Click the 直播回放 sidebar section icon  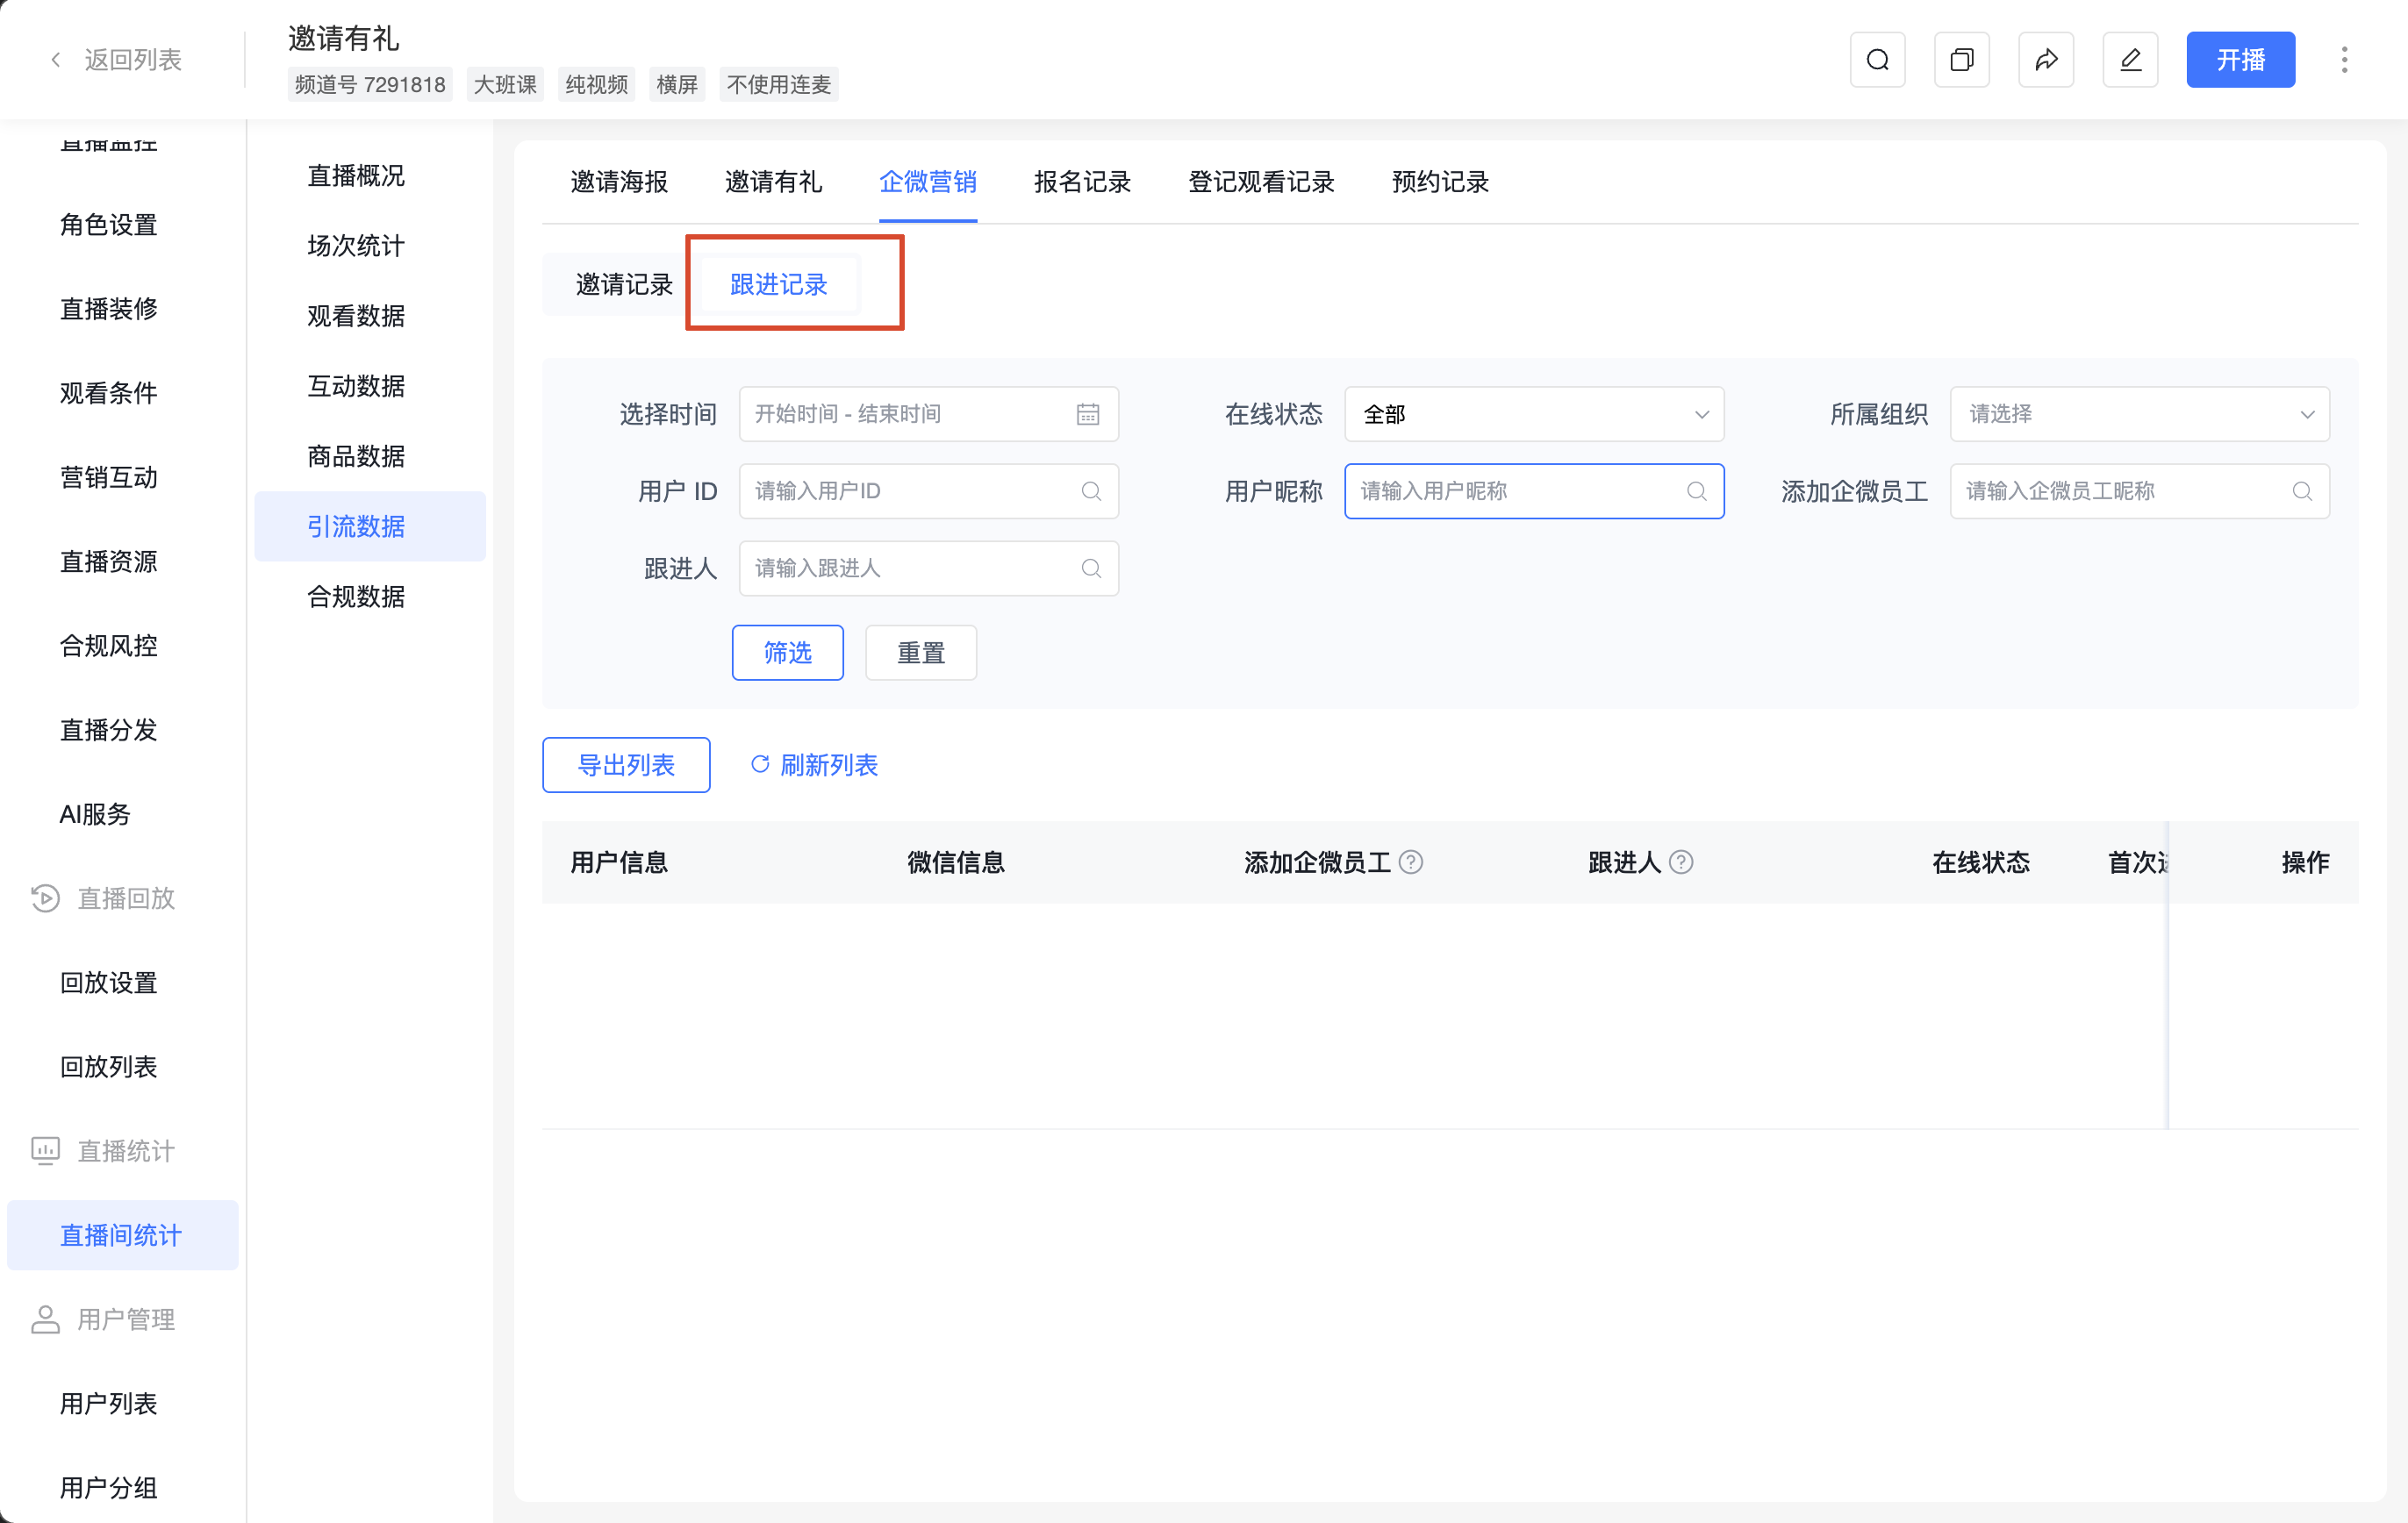(x=45, y=898)
